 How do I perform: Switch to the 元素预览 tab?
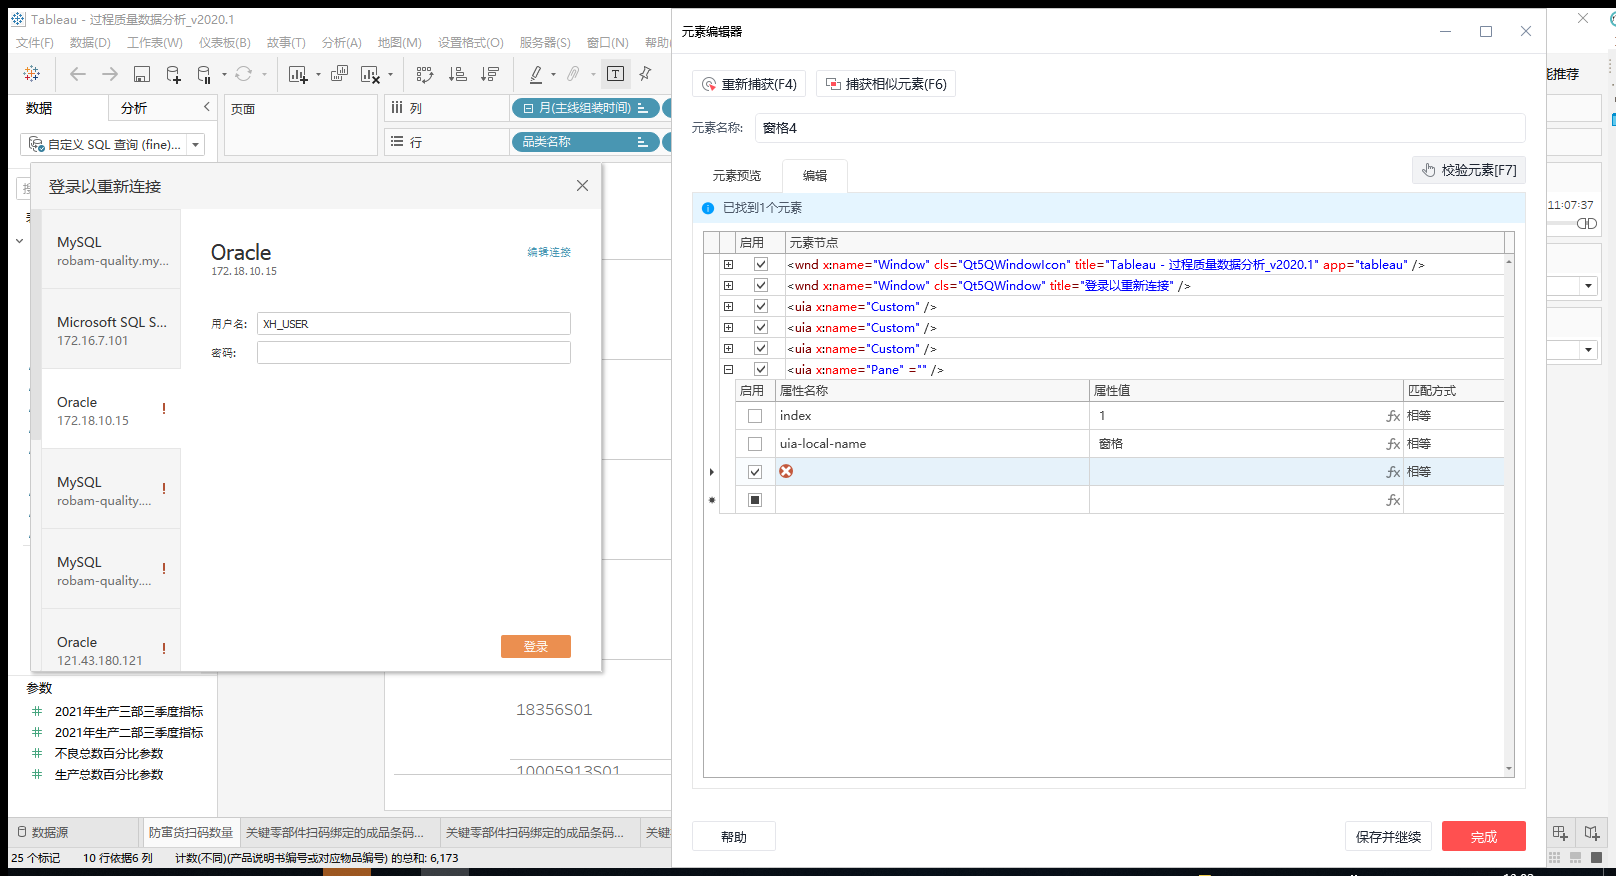[x=737, y=176]
